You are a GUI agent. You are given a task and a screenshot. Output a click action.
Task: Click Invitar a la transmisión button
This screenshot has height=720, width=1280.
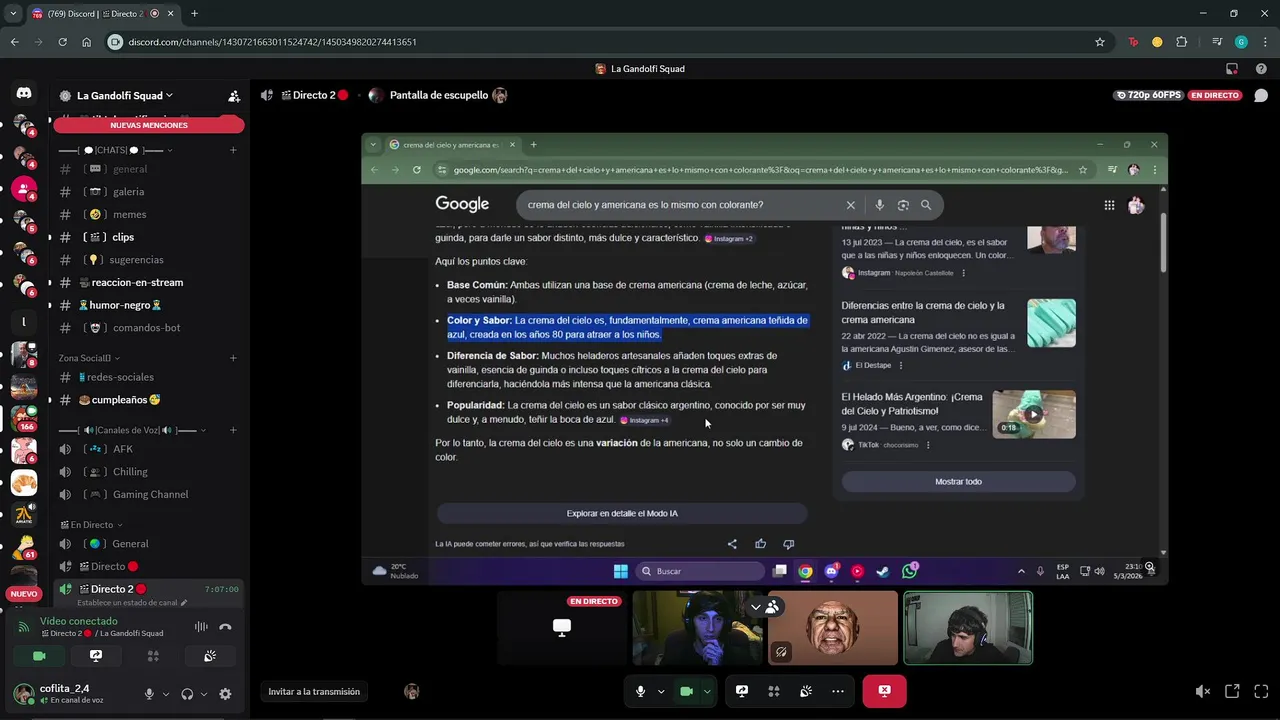314,692
